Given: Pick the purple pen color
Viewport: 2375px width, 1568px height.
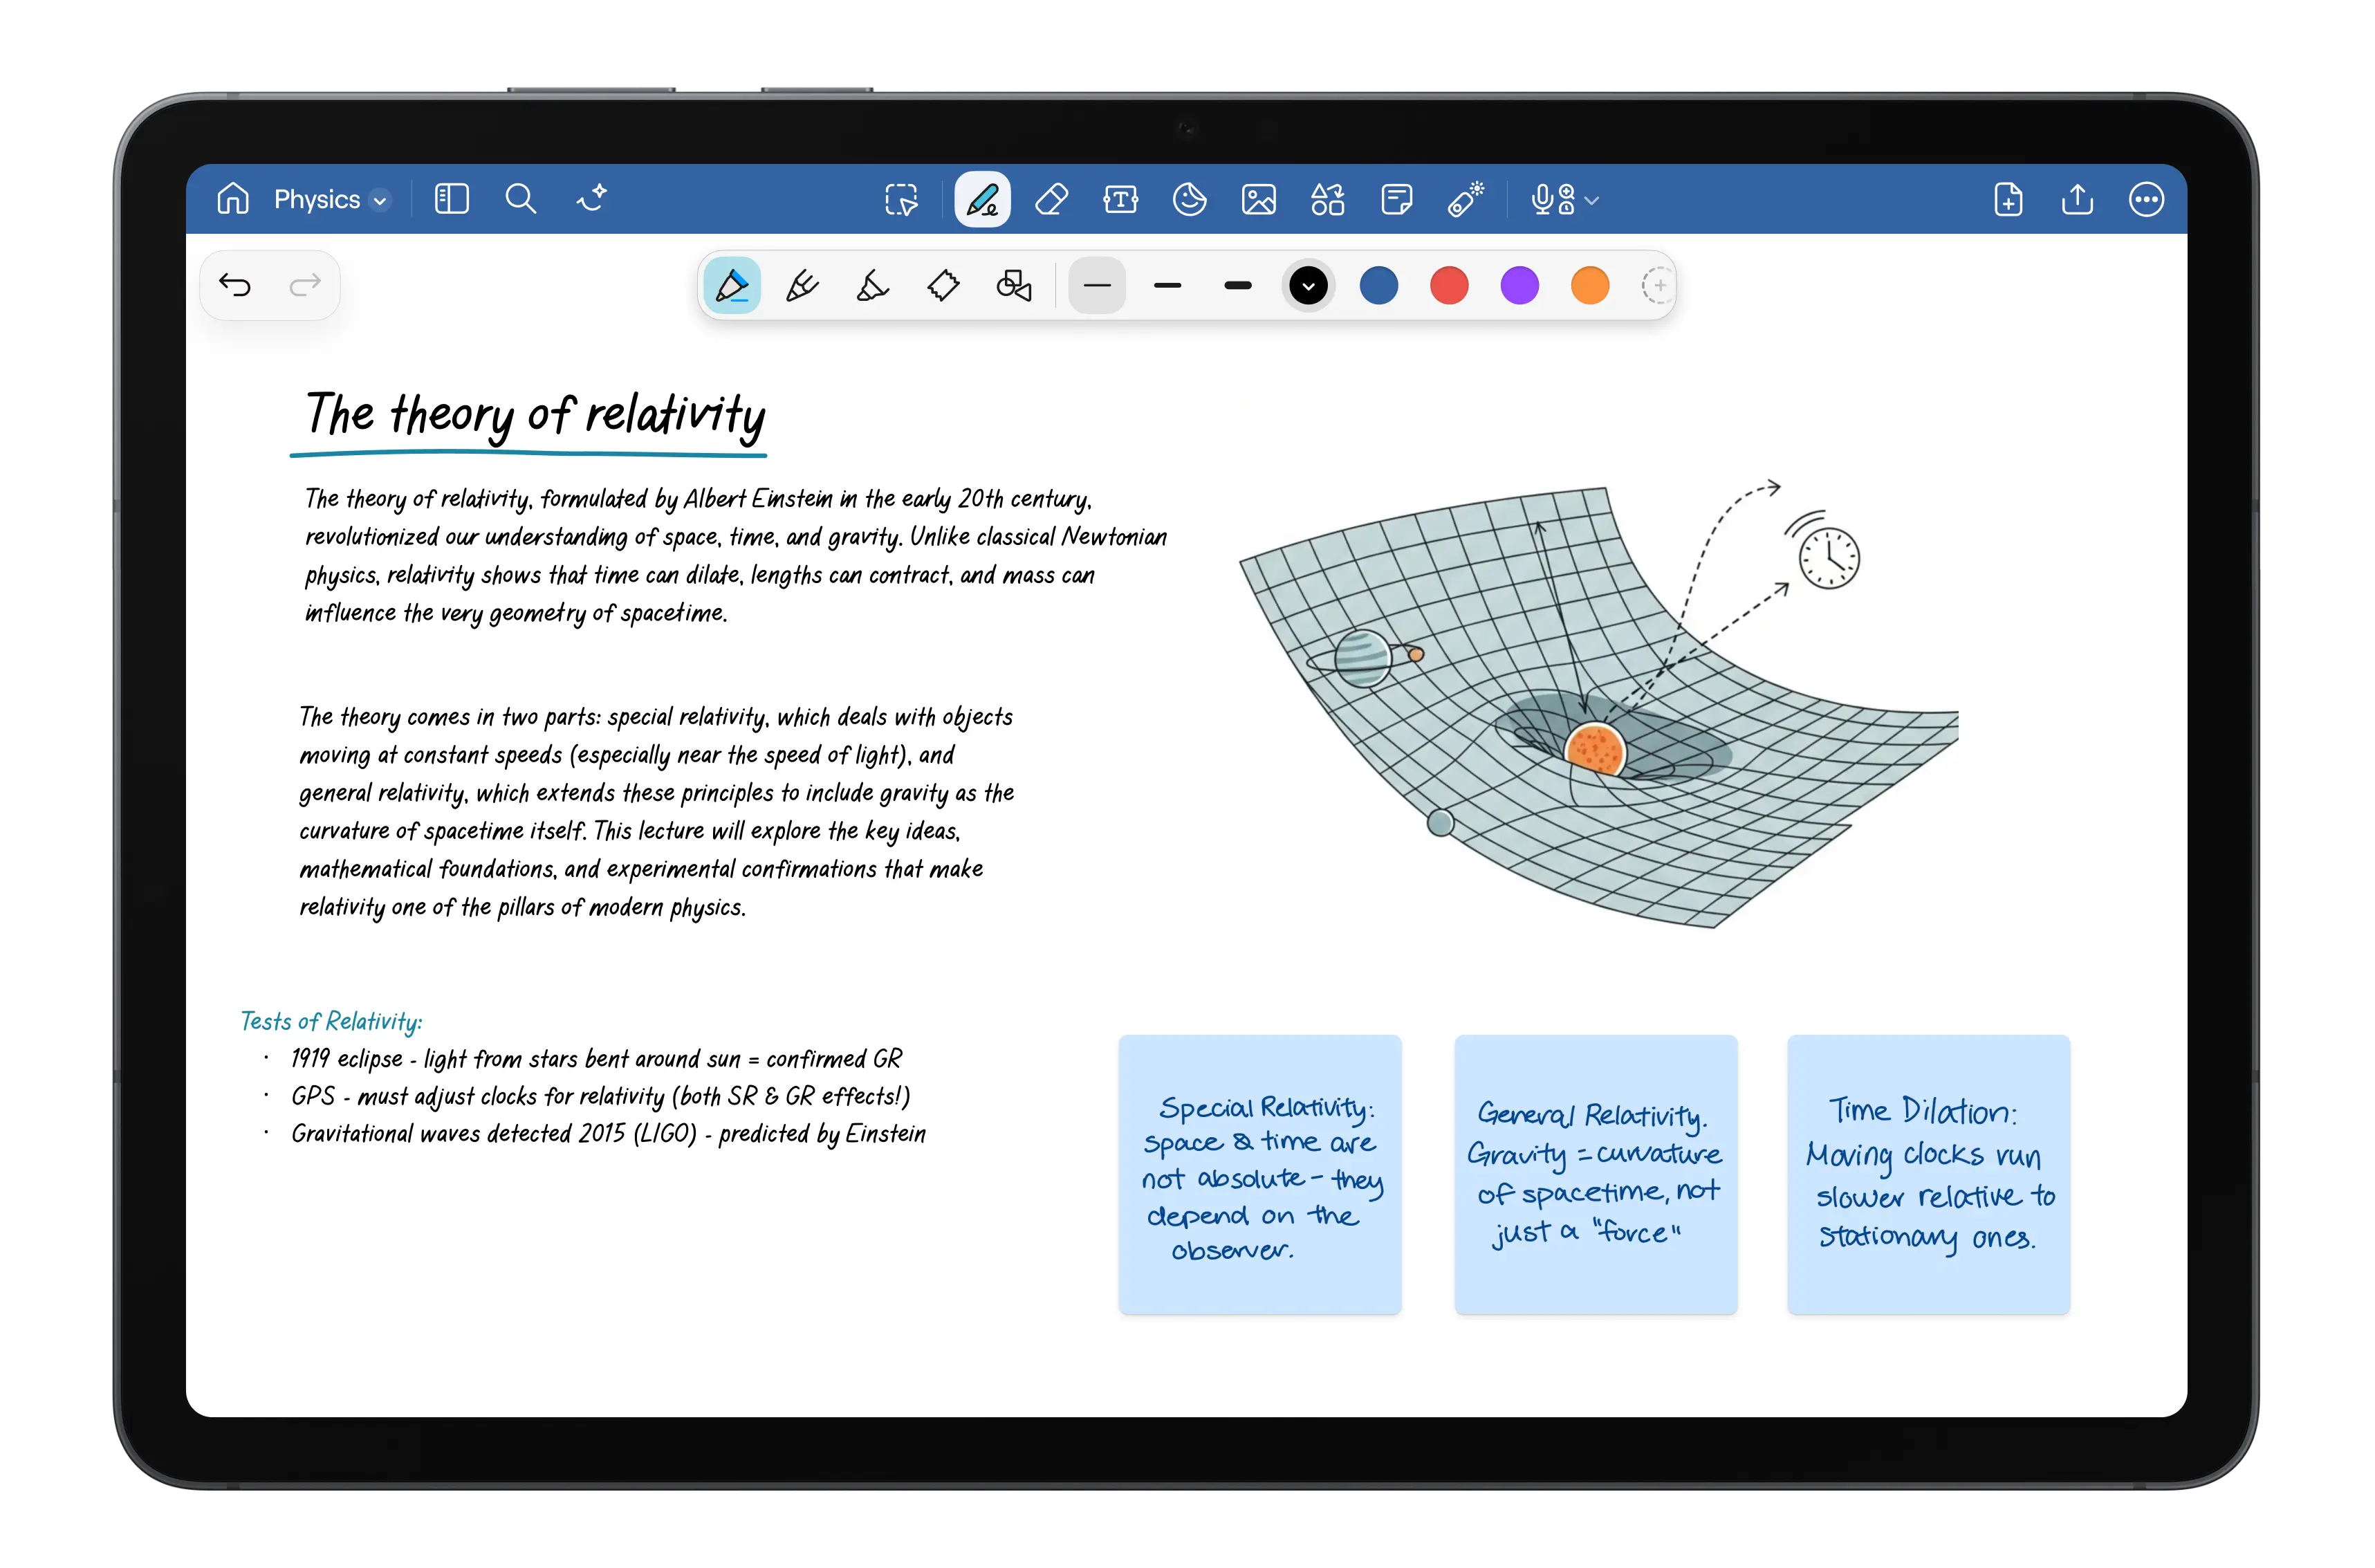Looking at the screenshot, I should pos(1519,286).
